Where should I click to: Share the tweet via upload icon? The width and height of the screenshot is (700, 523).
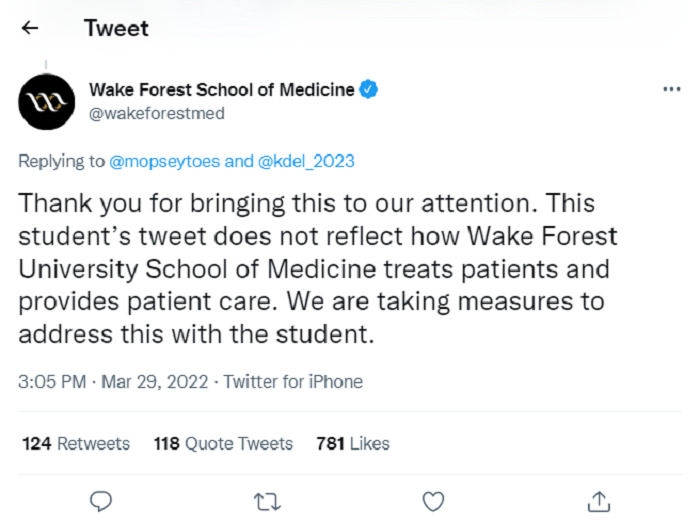click(x=599, y=501)
